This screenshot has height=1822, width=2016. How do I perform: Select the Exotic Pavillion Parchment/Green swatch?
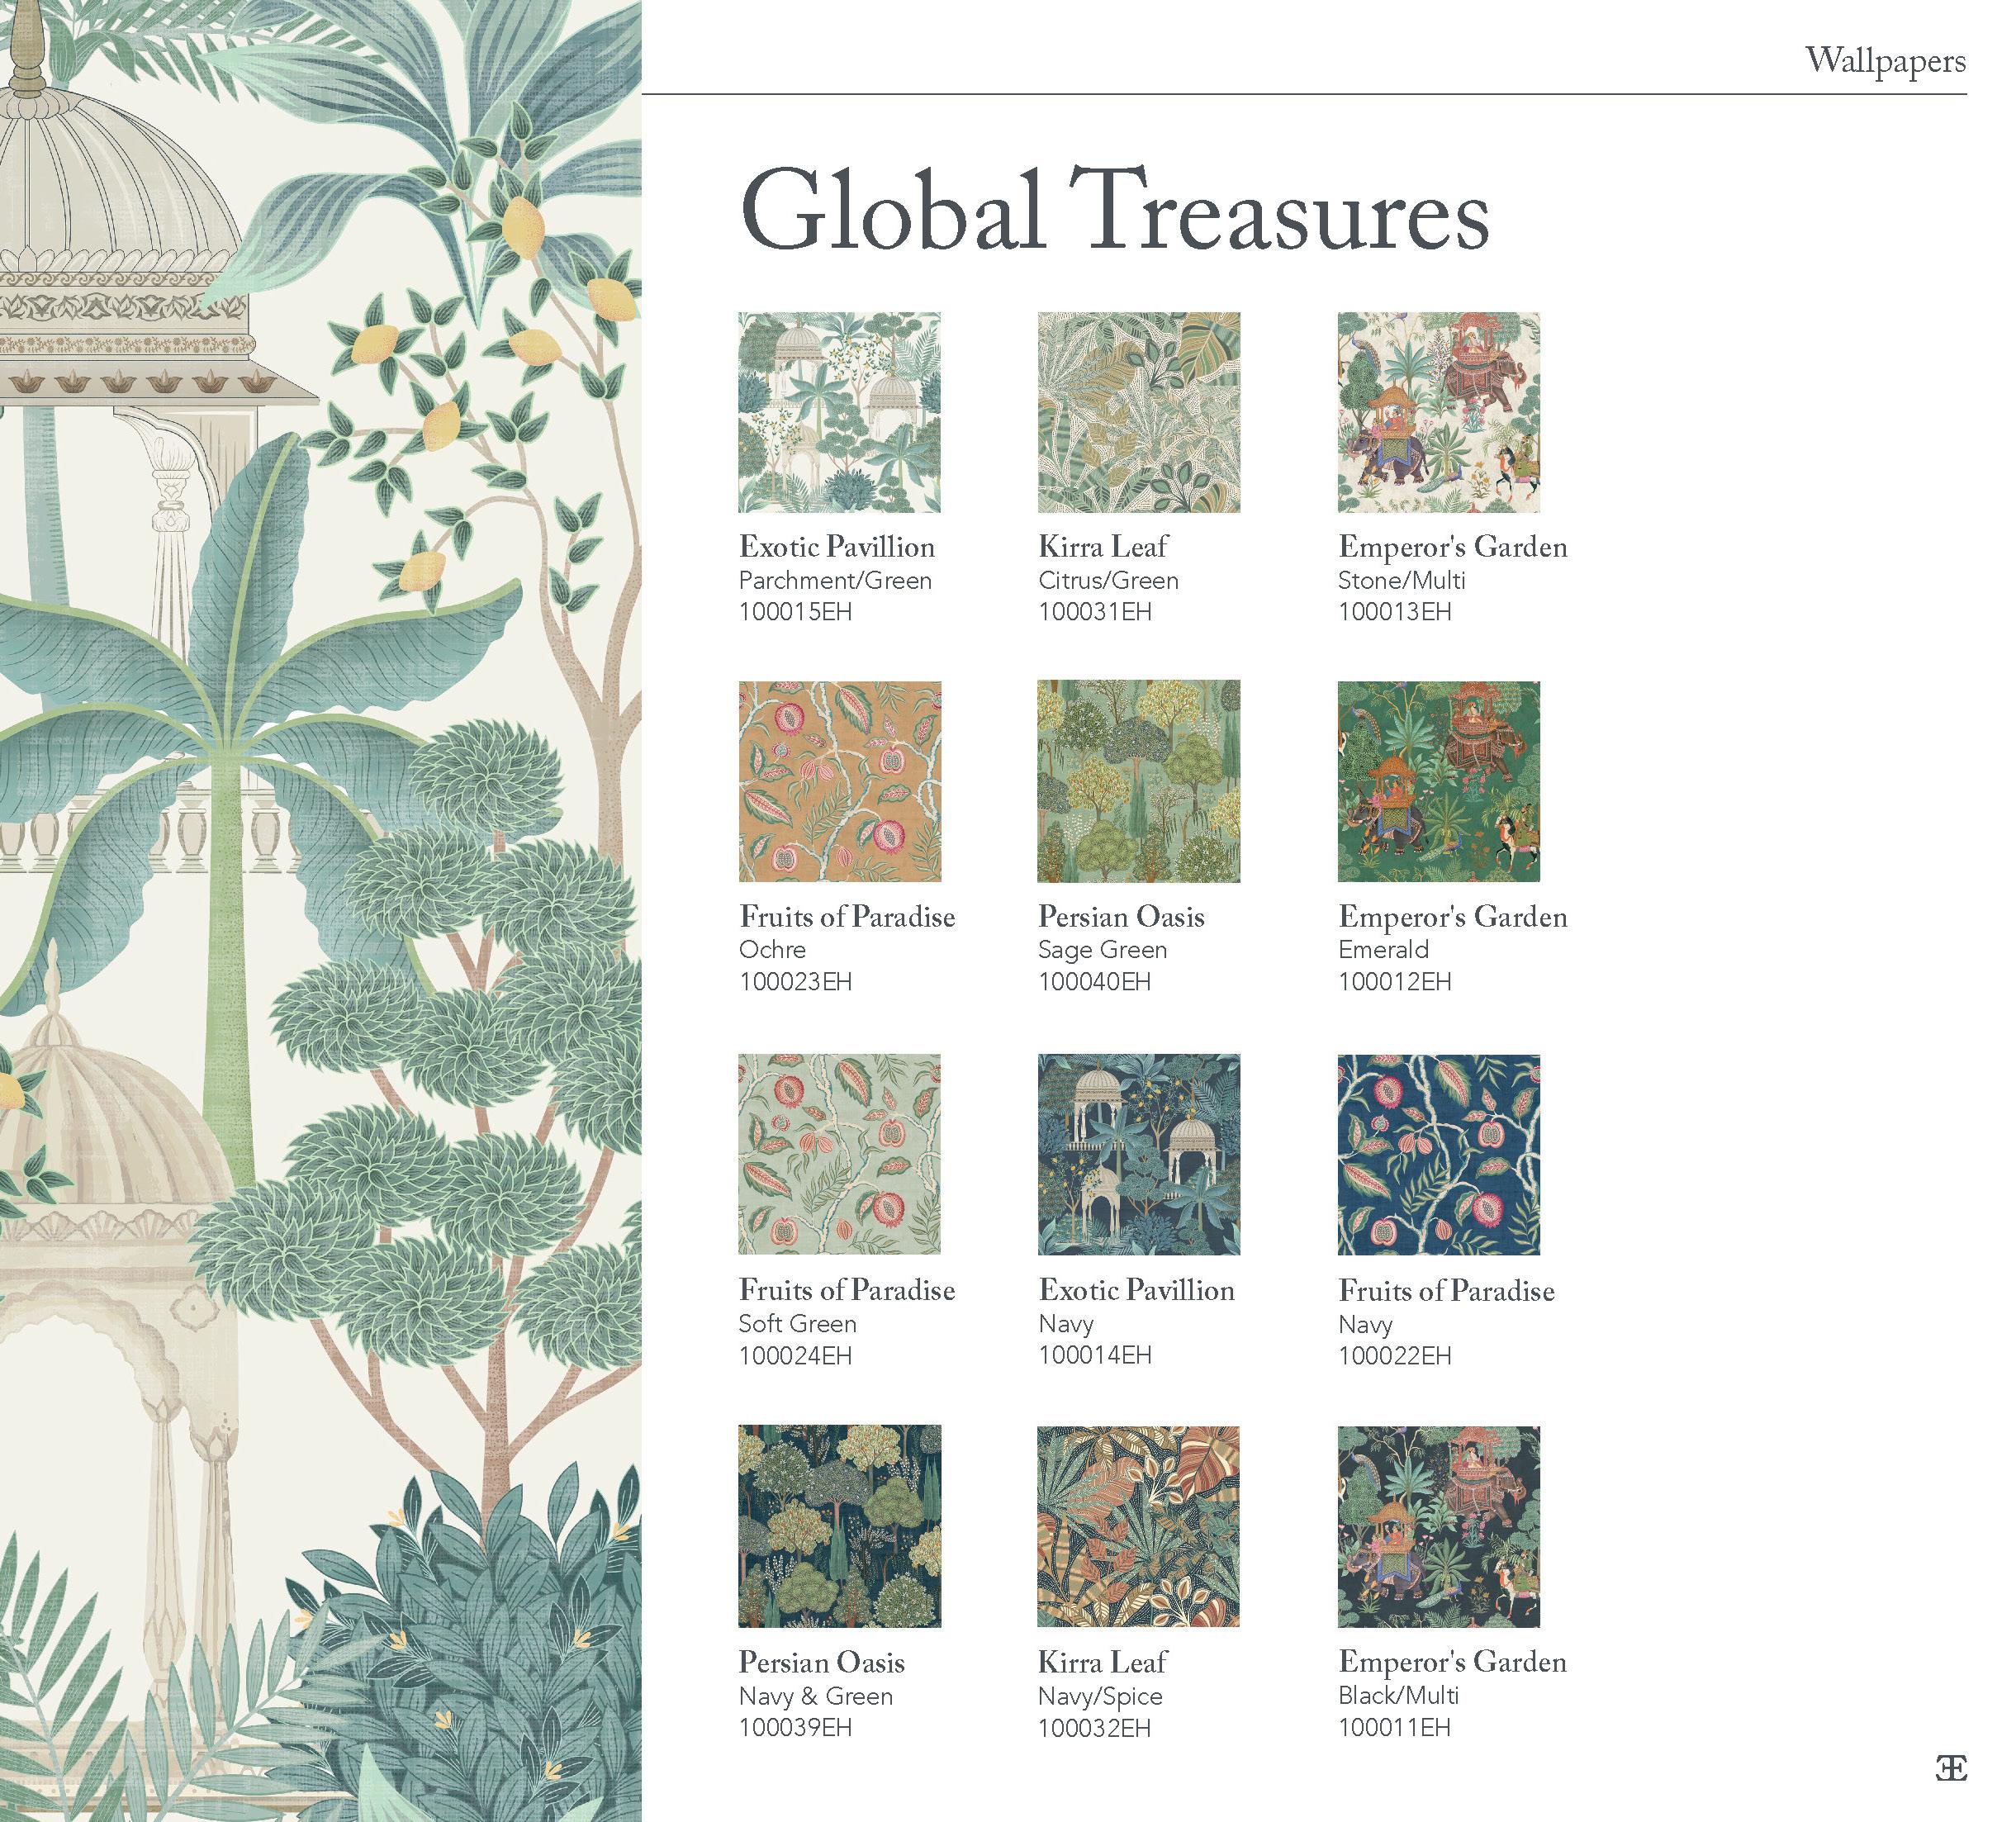coord(839,412)
